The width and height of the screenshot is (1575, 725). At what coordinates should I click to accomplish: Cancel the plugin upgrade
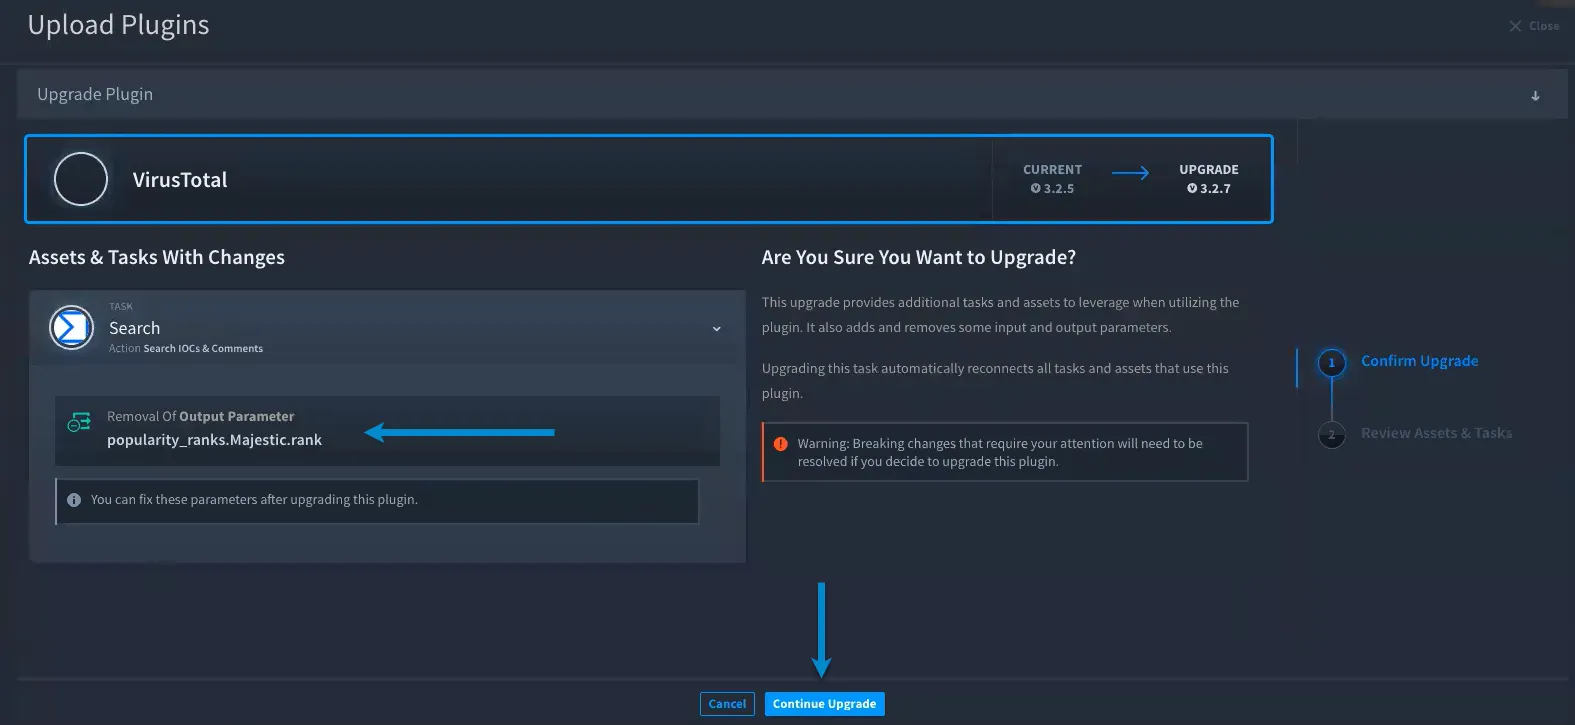click(727, 704)
